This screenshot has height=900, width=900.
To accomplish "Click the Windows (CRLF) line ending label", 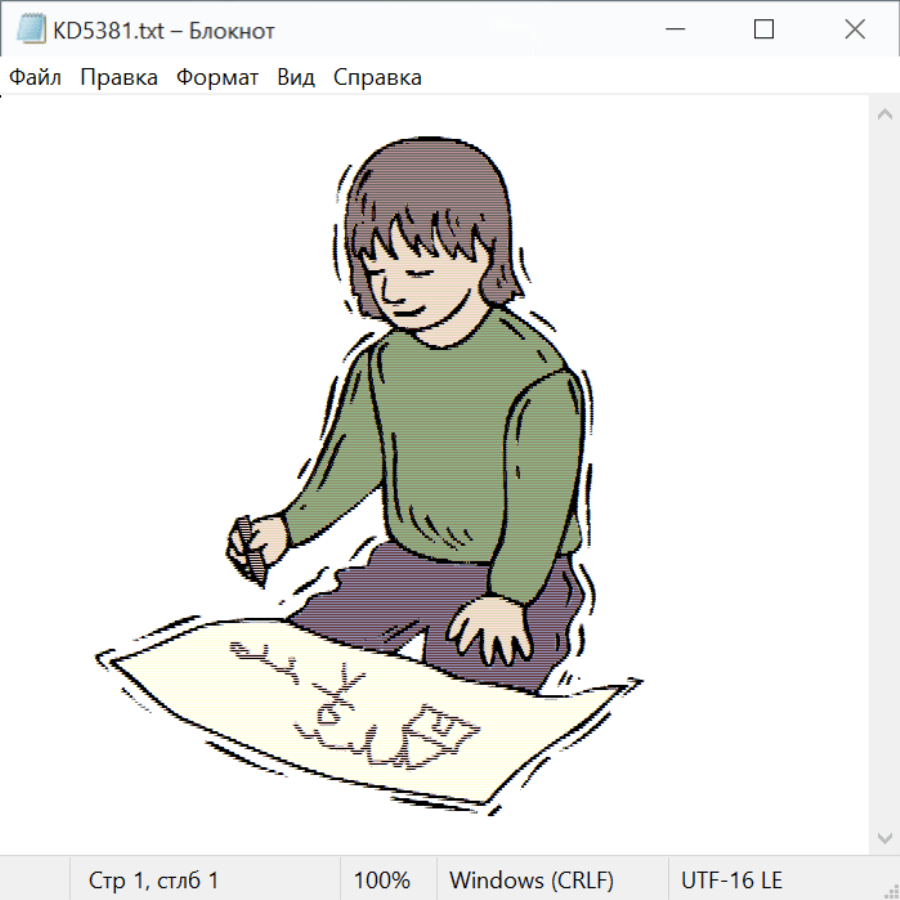I will (532, 880).
